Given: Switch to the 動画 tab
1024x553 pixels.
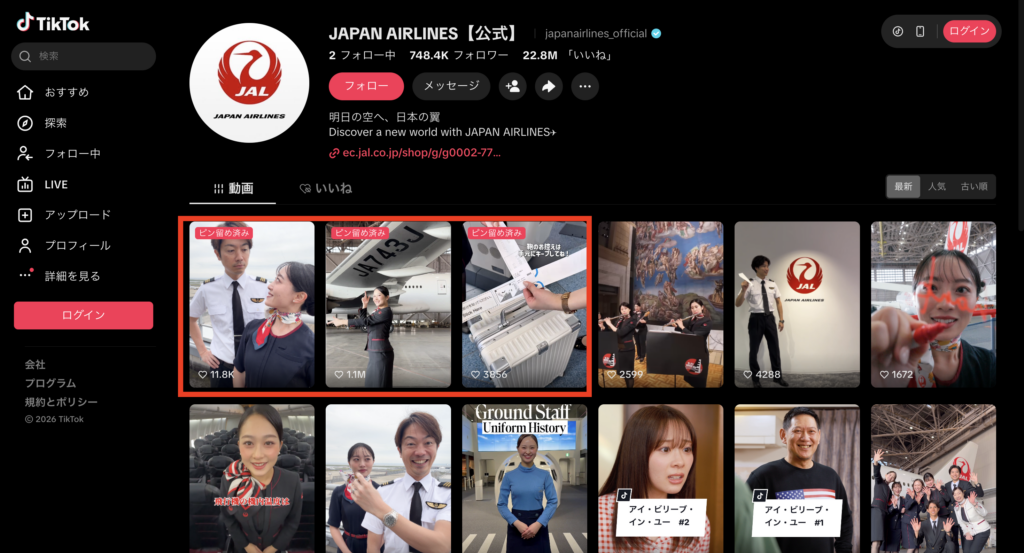Looking at the screenshot, I should (232, 188).
